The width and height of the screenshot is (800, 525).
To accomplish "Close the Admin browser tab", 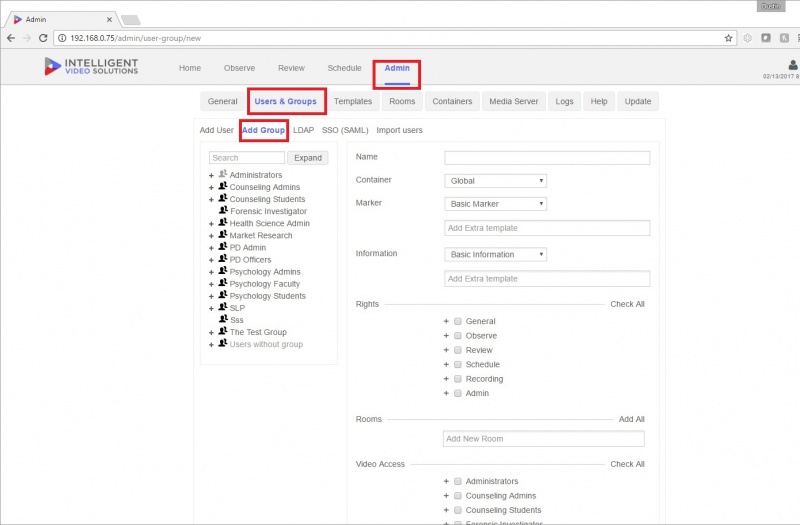I will point(109,19).
